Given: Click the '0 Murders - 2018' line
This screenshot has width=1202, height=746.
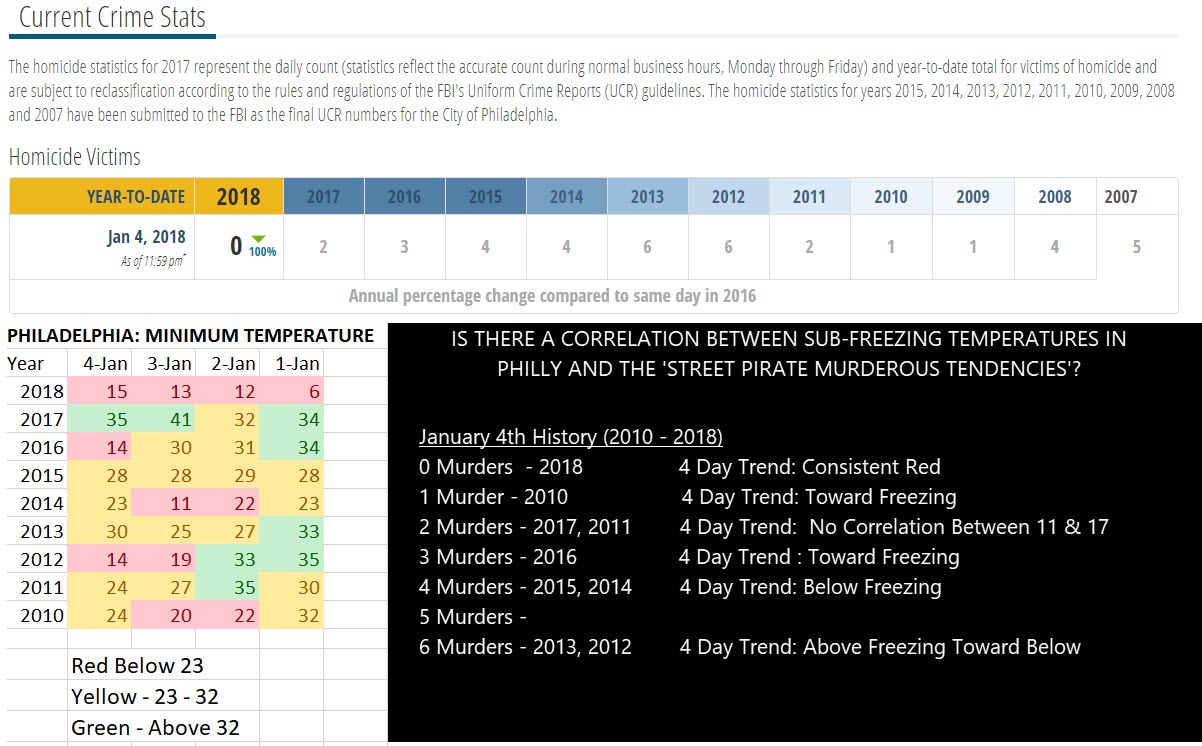Looking at the screenshot, I should [500, 467].
